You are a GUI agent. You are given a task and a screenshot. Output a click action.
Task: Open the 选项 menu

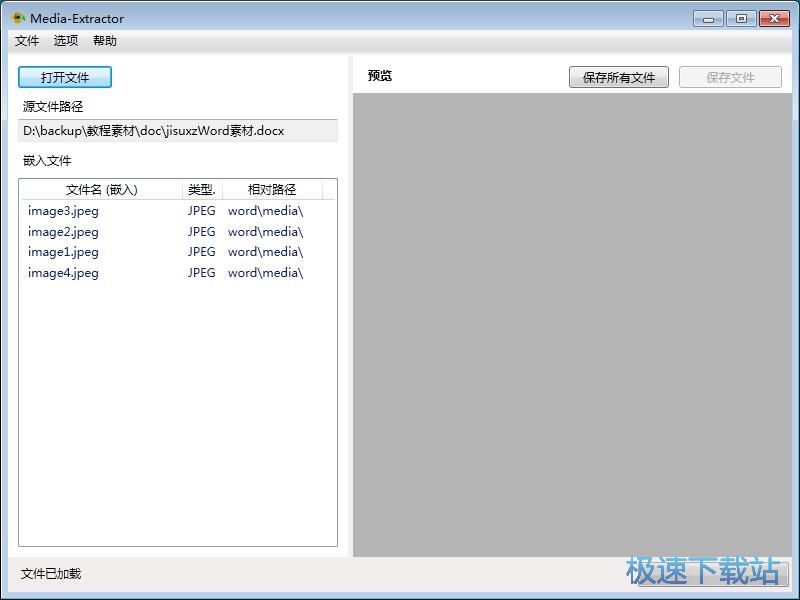pos(65,41)
